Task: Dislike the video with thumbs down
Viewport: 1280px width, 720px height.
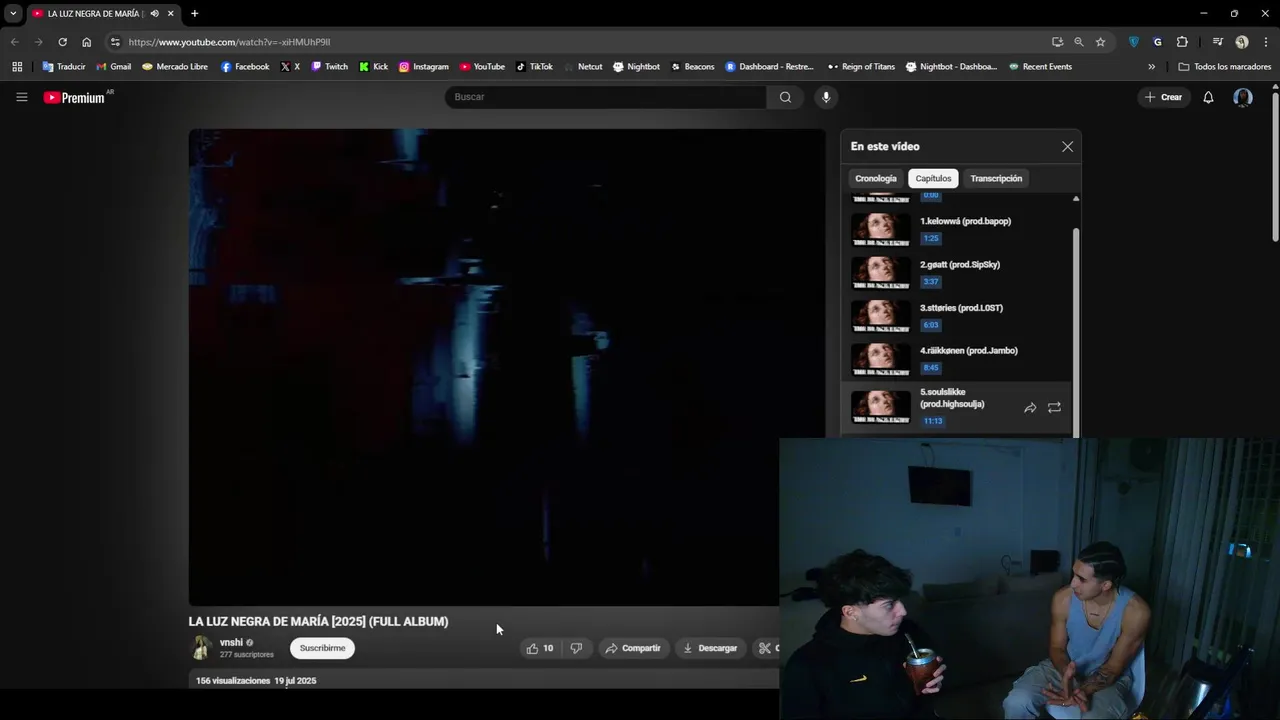Action: click(576, 648)
